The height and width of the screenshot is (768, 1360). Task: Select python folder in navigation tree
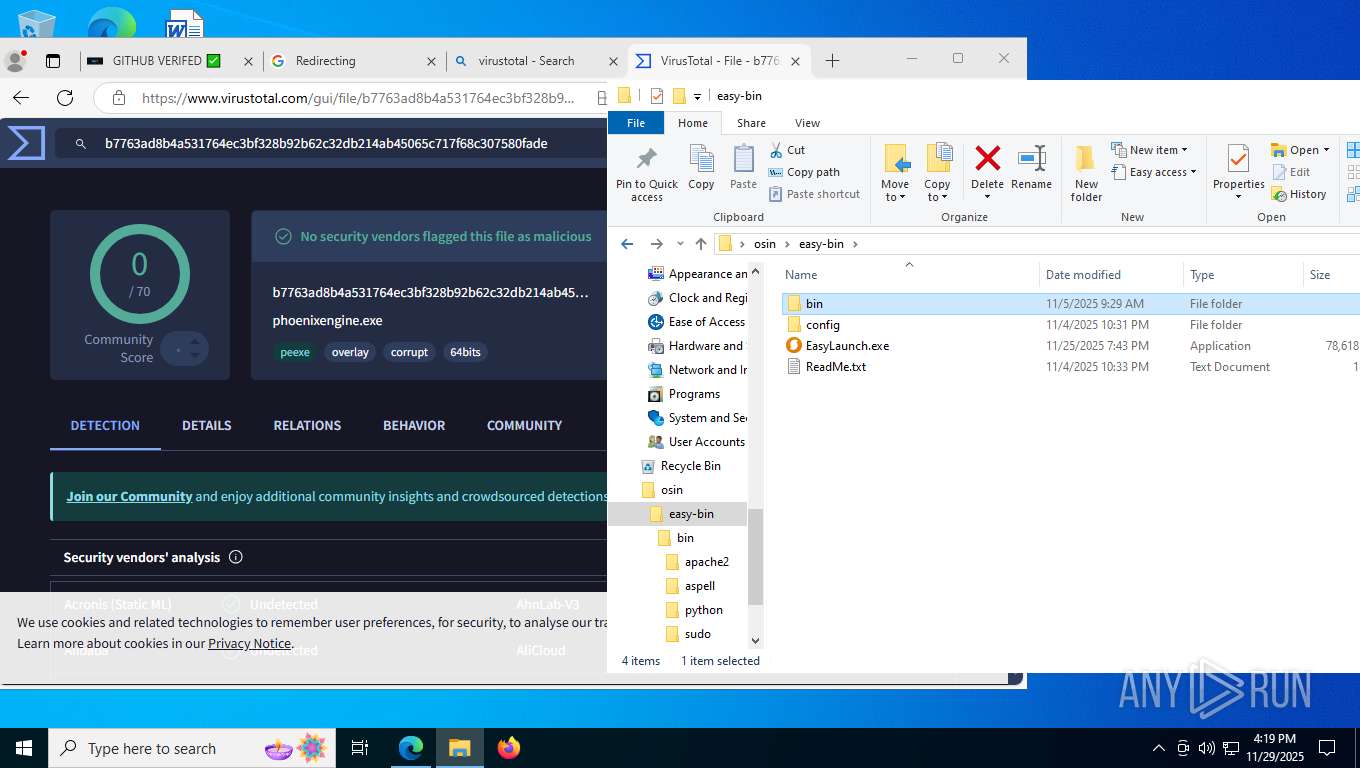(703, 610)
